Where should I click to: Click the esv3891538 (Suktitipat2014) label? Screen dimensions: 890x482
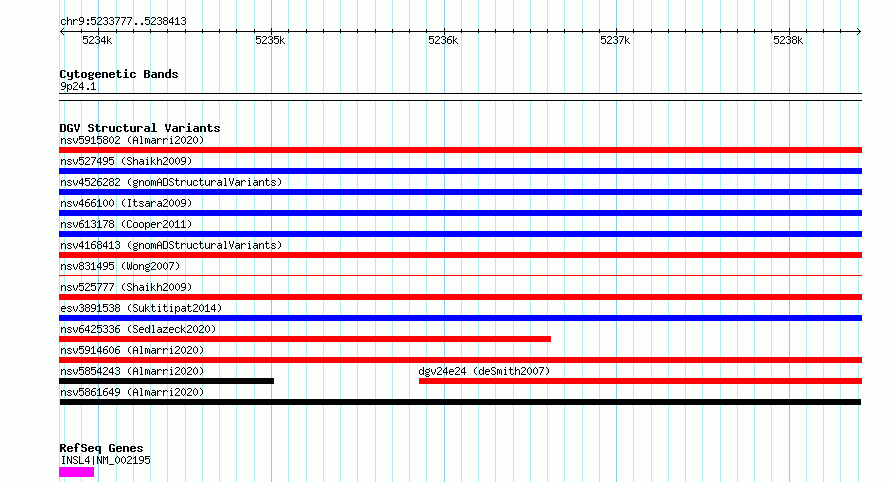(141, 308)
